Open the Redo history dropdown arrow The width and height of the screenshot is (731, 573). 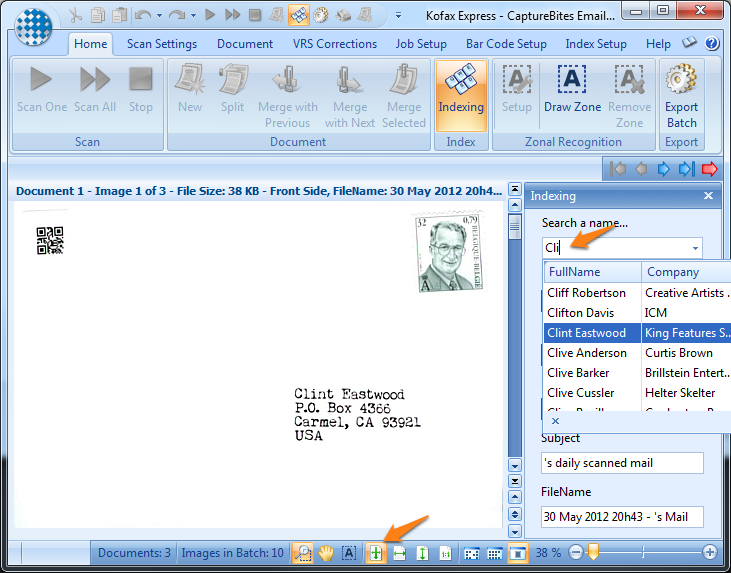point(193,15)
